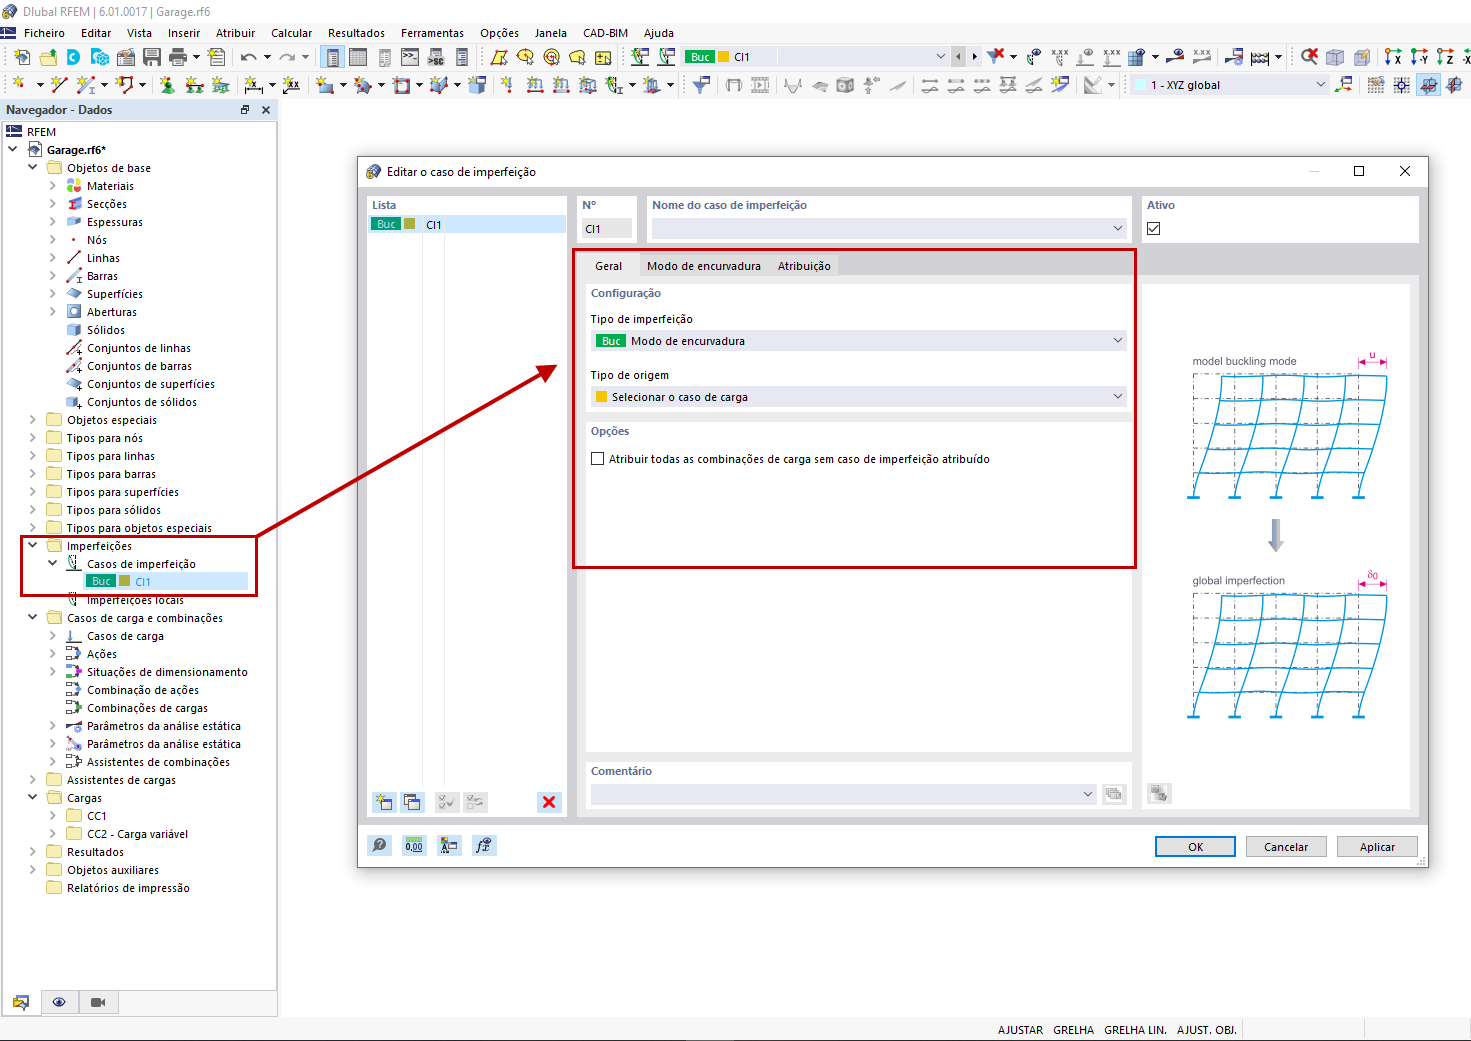Click the Comentário input field
This screenshot has height=1041, width=1471.
click(x=840, y=793)
